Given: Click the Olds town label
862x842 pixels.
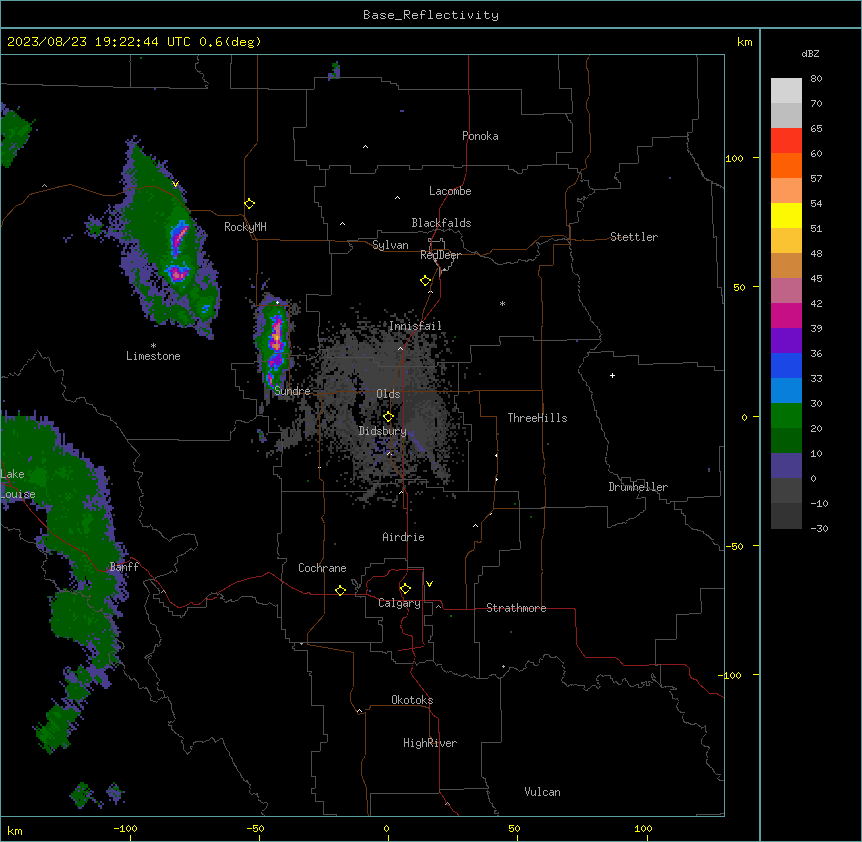Looking at the screenshot, I should tap(388, 394).
